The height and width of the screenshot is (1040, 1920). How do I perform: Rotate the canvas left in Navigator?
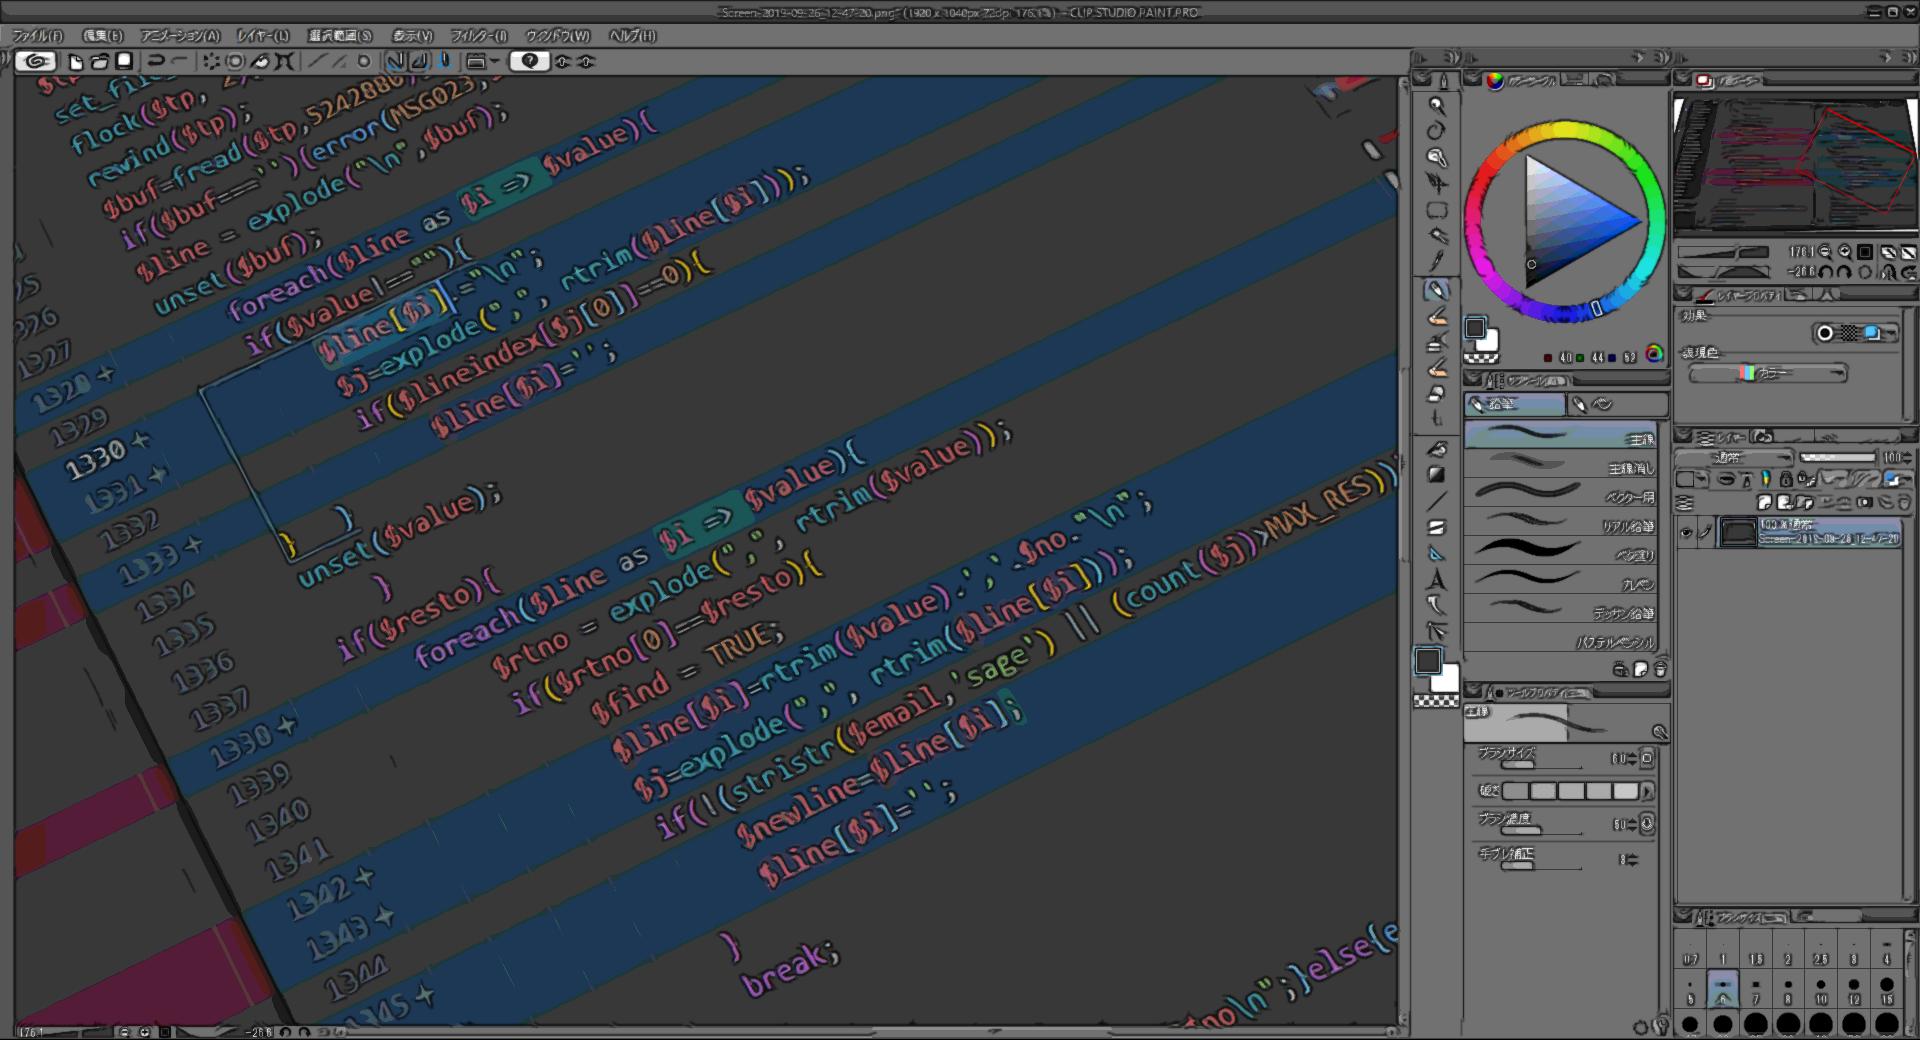(1825, 271)
